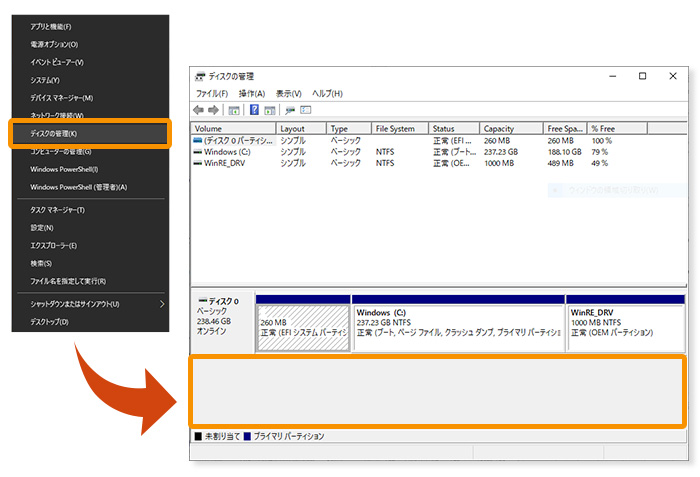The width and height of the screenshot is (700, 477).
Task: Select タスク マネージャー(T) in context menu
Action: pyautogui.click(x=57, y=210)
